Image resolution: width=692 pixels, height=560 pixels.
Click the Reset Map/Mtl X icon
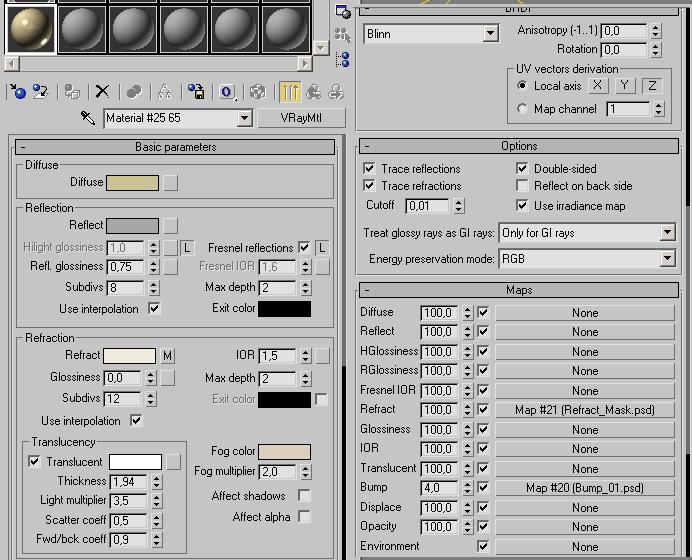(102, 91)
